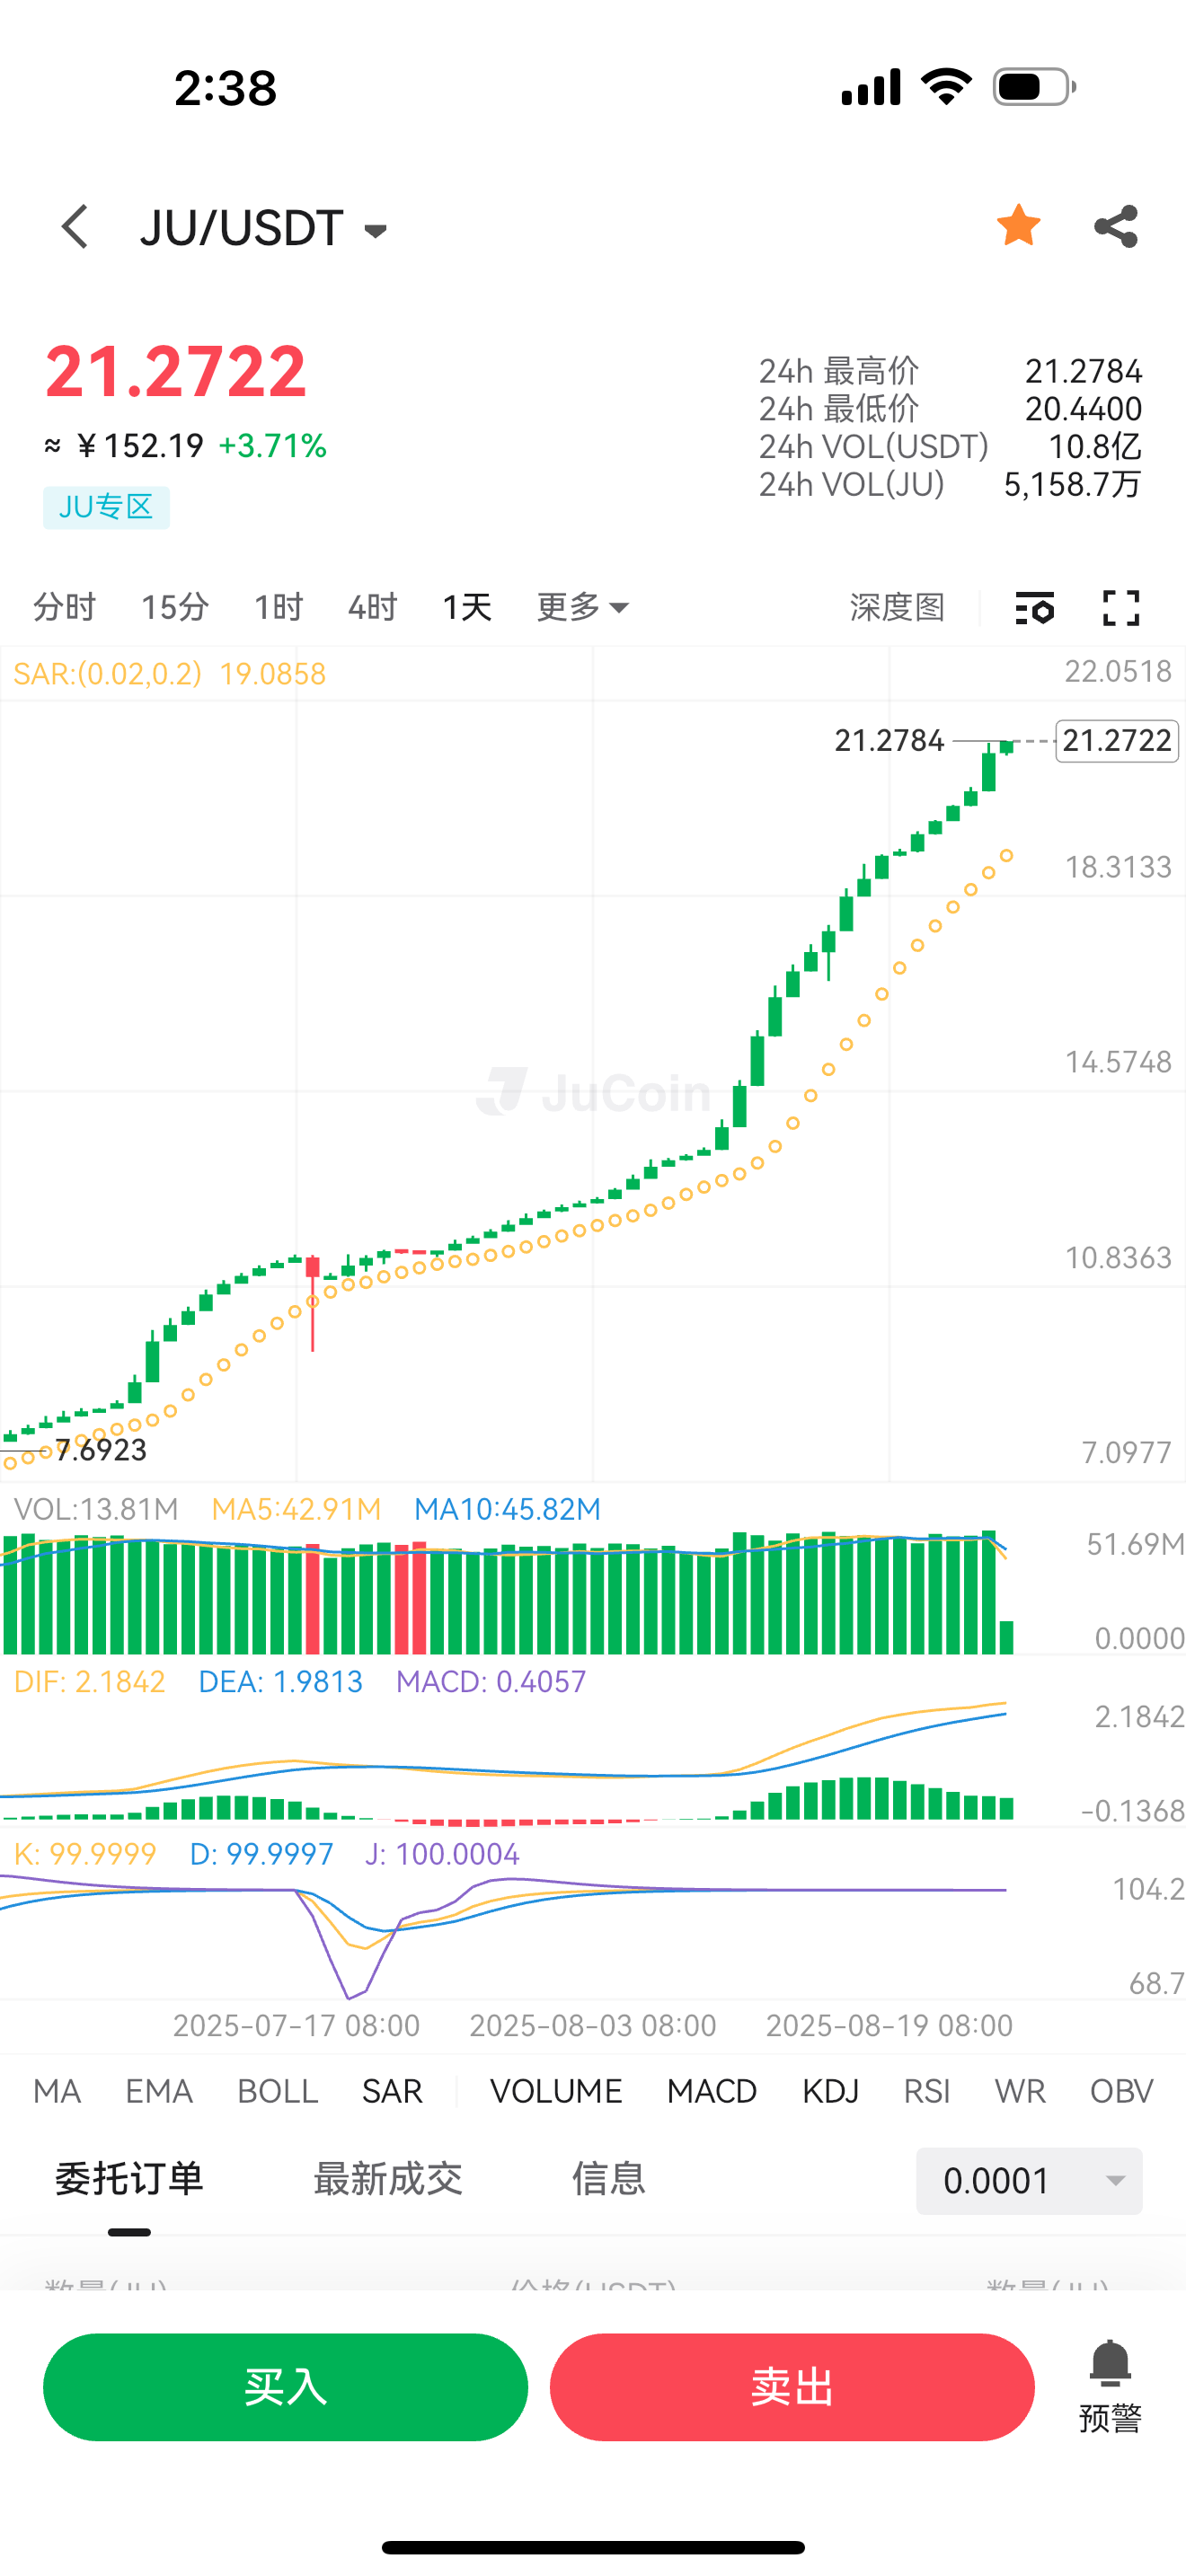
Task: Tap the 24h 最高价 21.2784 value
Action: point(1083,371)
